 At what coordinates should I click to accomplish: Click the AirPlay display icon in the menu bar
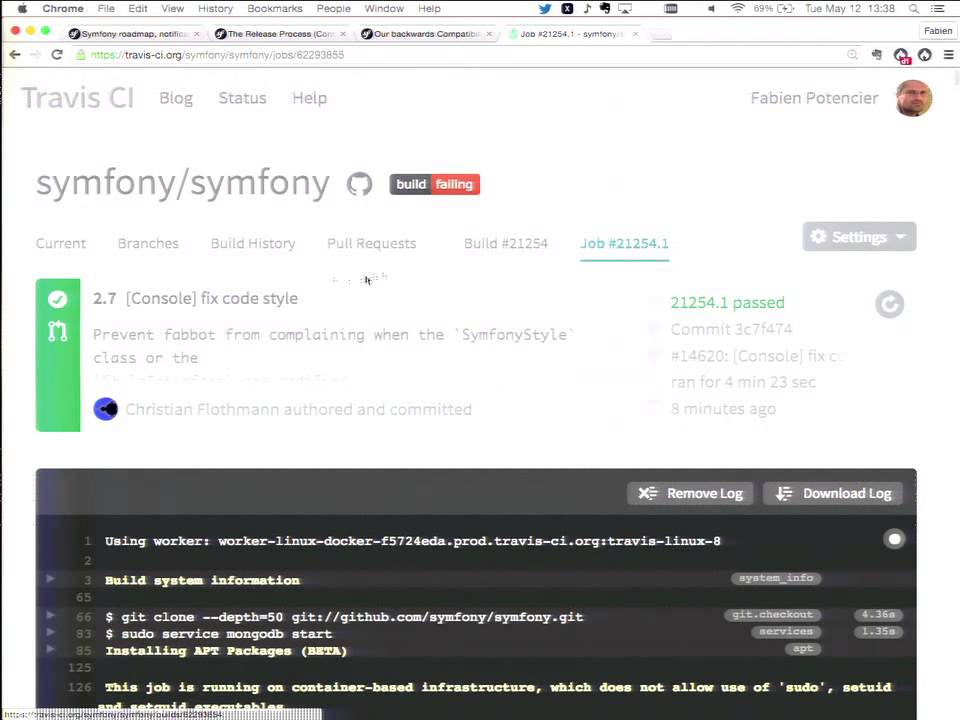[625, 9]
